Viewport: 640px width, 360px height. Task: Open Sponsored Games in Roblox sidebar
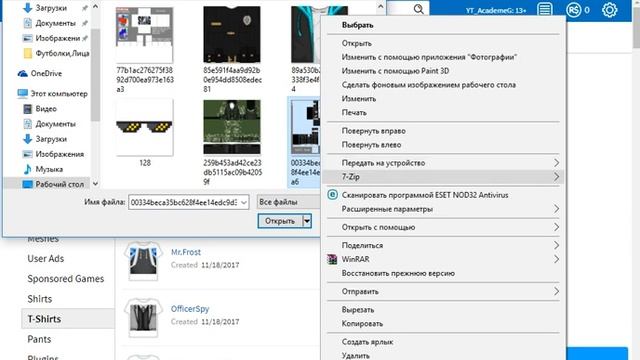pos(66,279)
